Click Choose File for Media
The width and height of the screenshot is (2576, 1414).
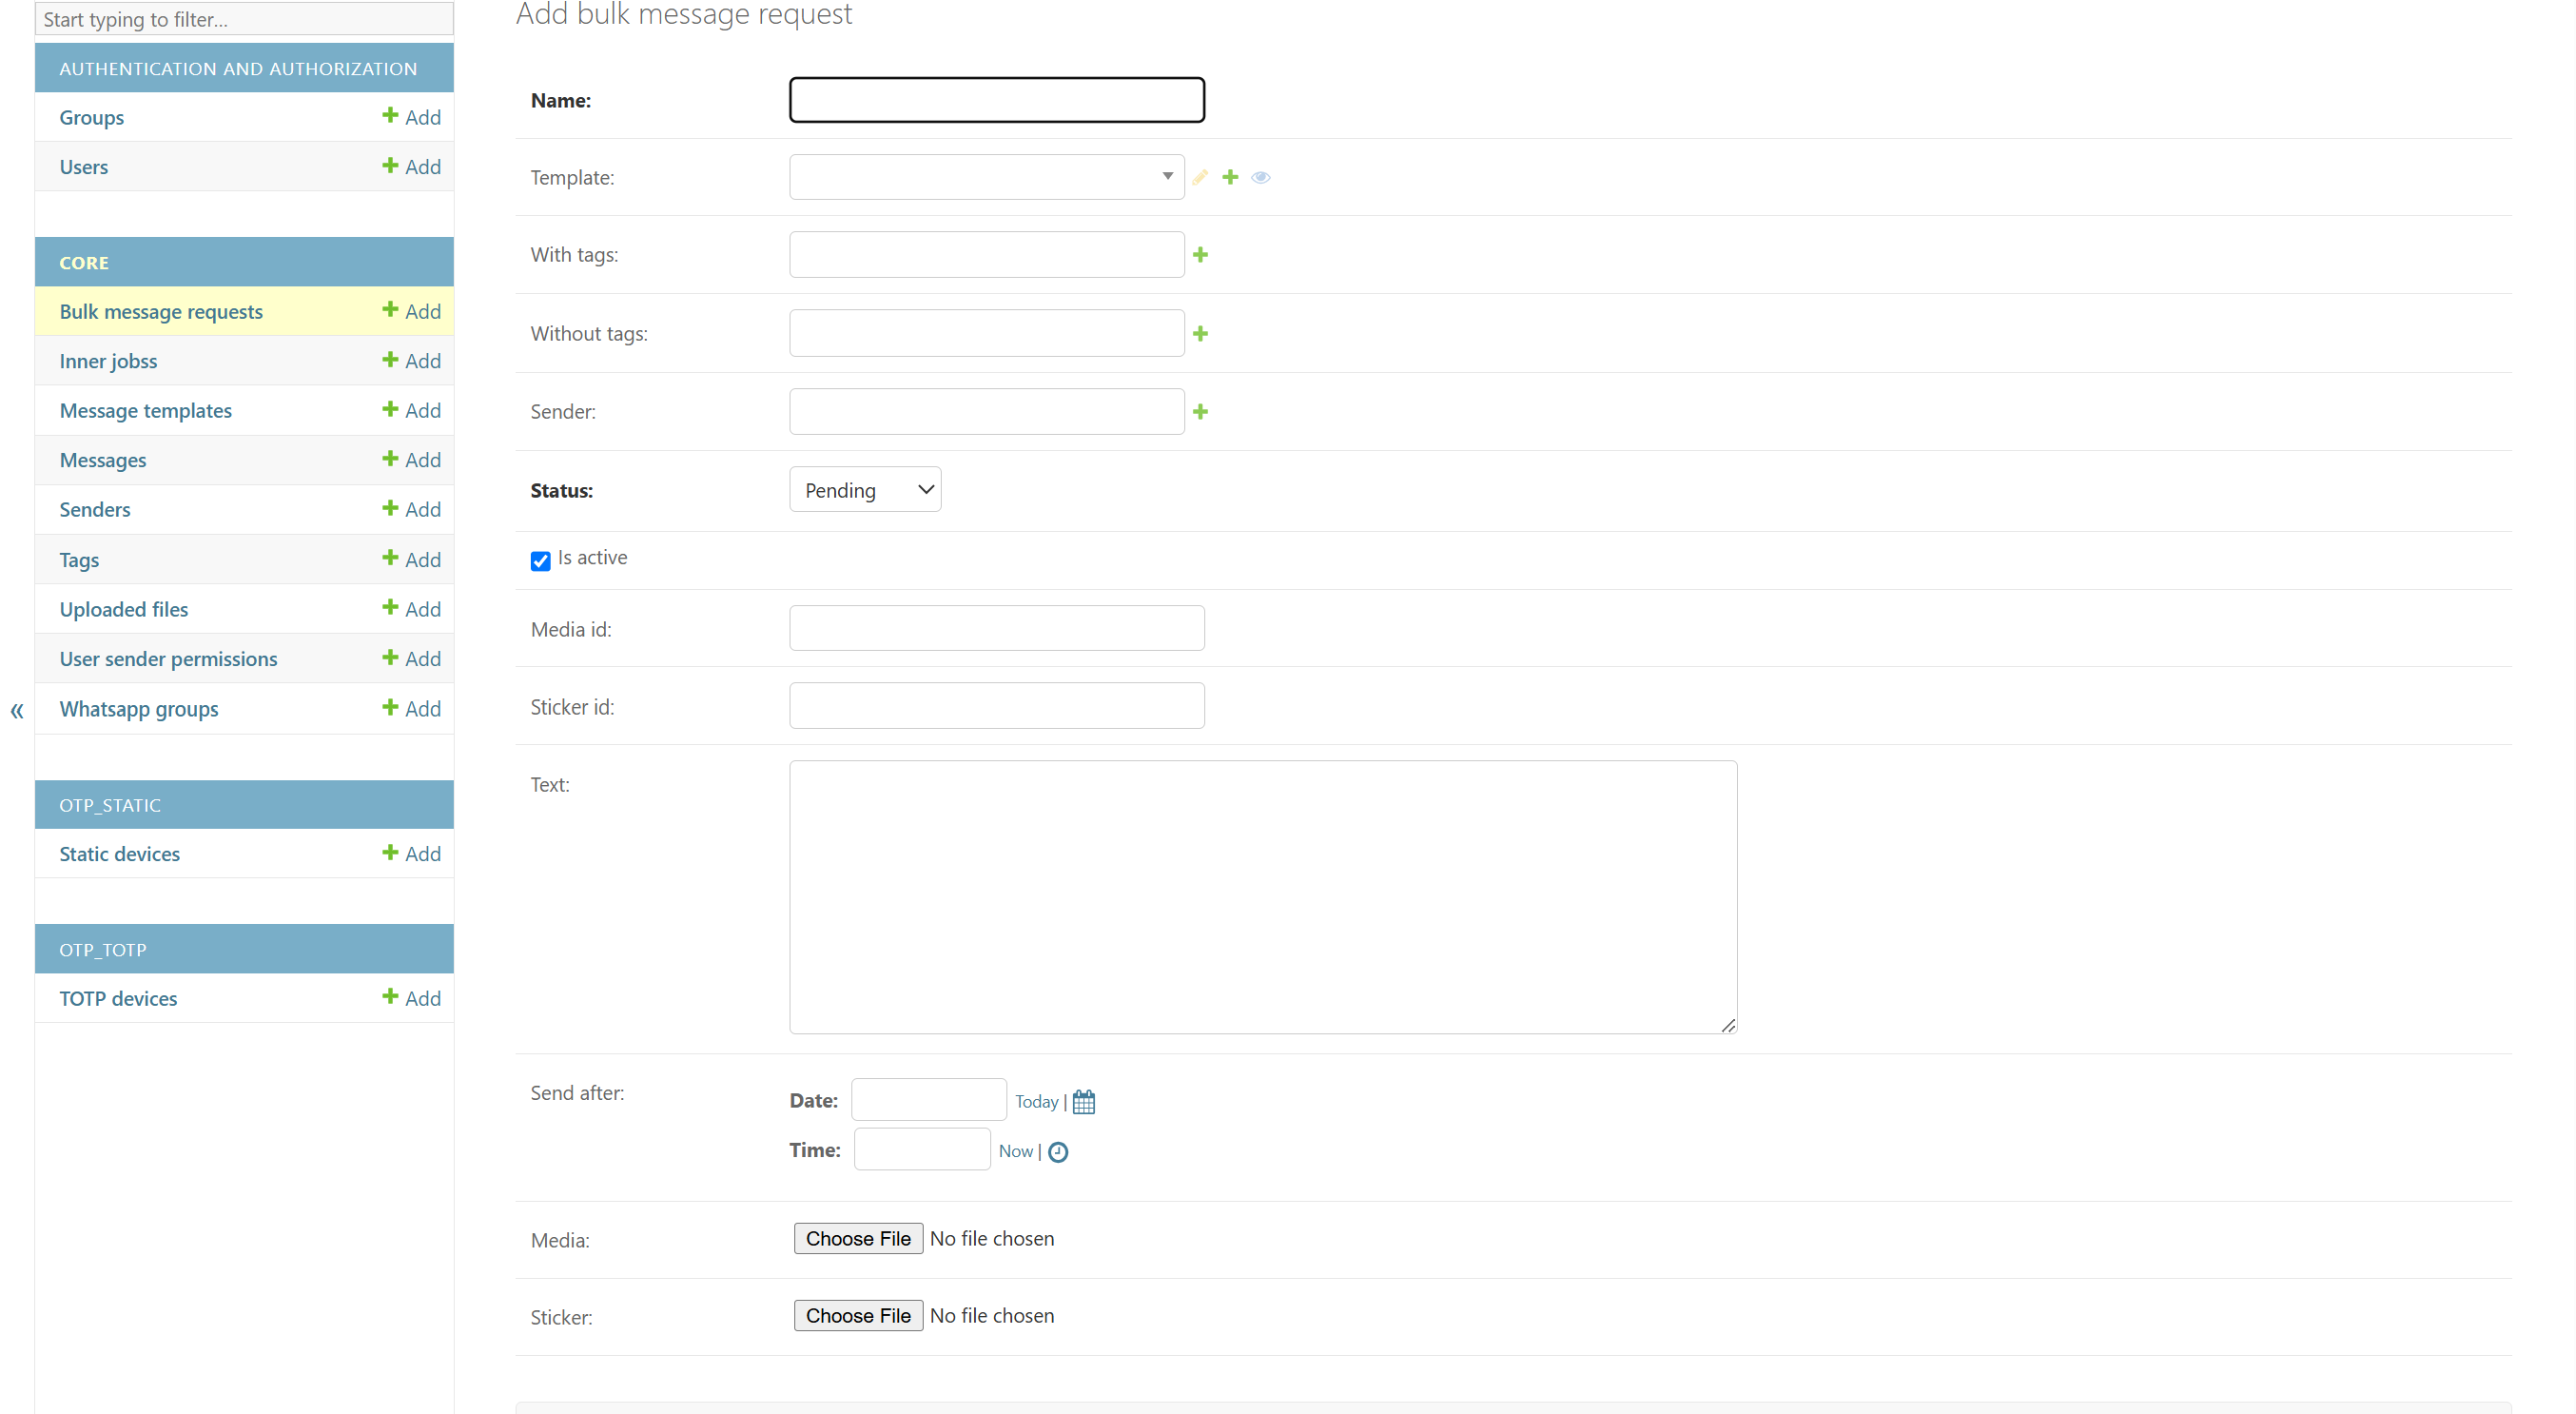click(x=857, y=1238)
